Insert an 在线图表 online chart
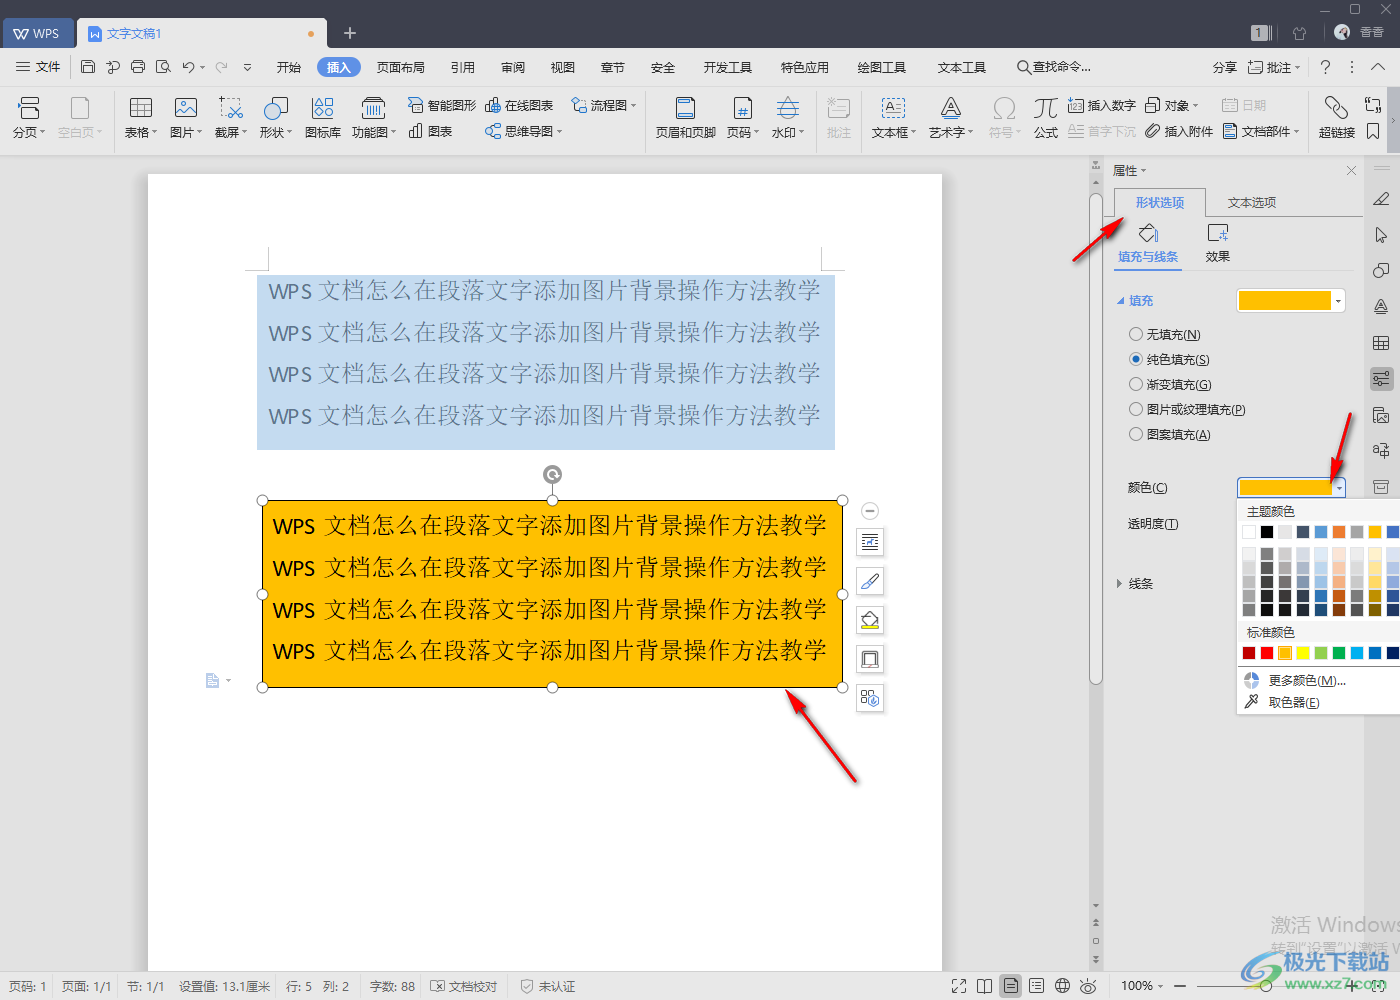The image size is (1400, 1000). coord(519,105)
